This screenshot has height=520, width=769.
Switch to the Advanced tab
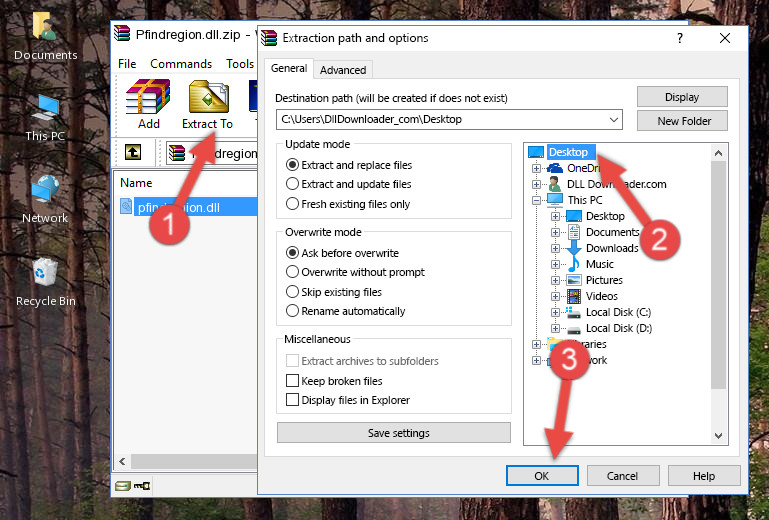[343, 70]
